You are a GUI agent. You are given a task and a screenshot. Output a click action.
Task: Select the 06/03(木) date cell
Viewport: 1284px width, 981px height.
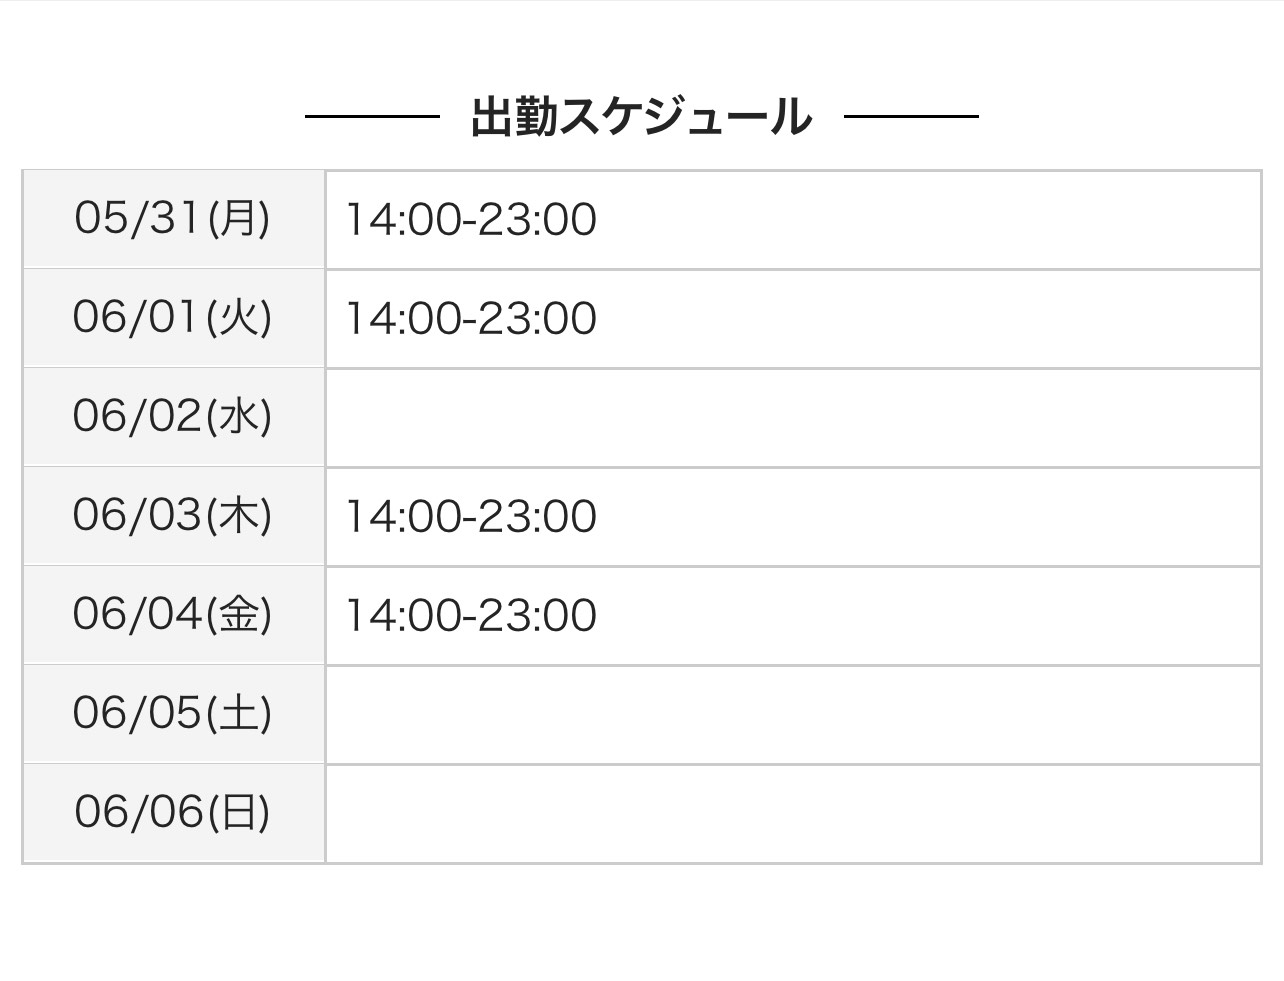(173, 516)
